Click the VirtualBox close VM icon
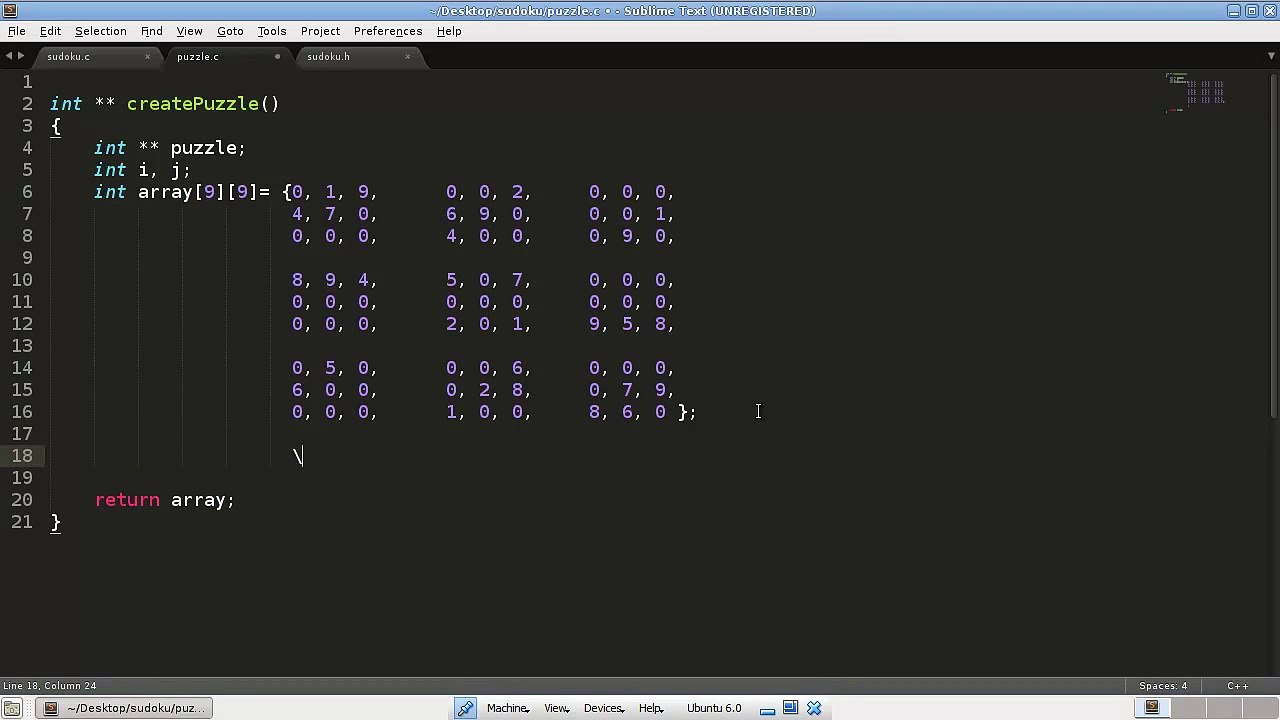 [814, 708]
